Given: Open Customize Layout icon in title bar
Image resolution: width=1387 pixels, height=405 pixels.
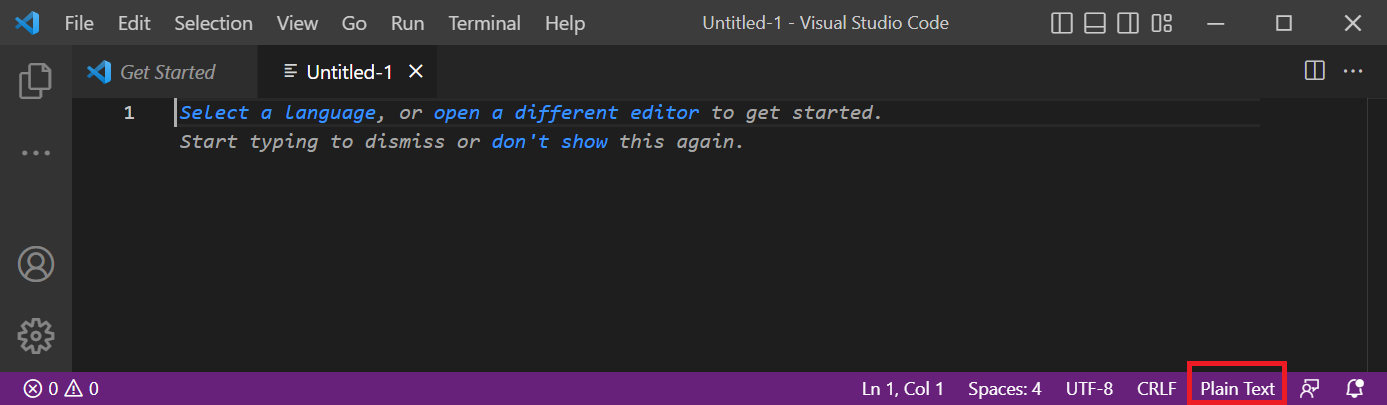Looking at the screenshot, I should pyautogui.click(x=1161, y=23).
